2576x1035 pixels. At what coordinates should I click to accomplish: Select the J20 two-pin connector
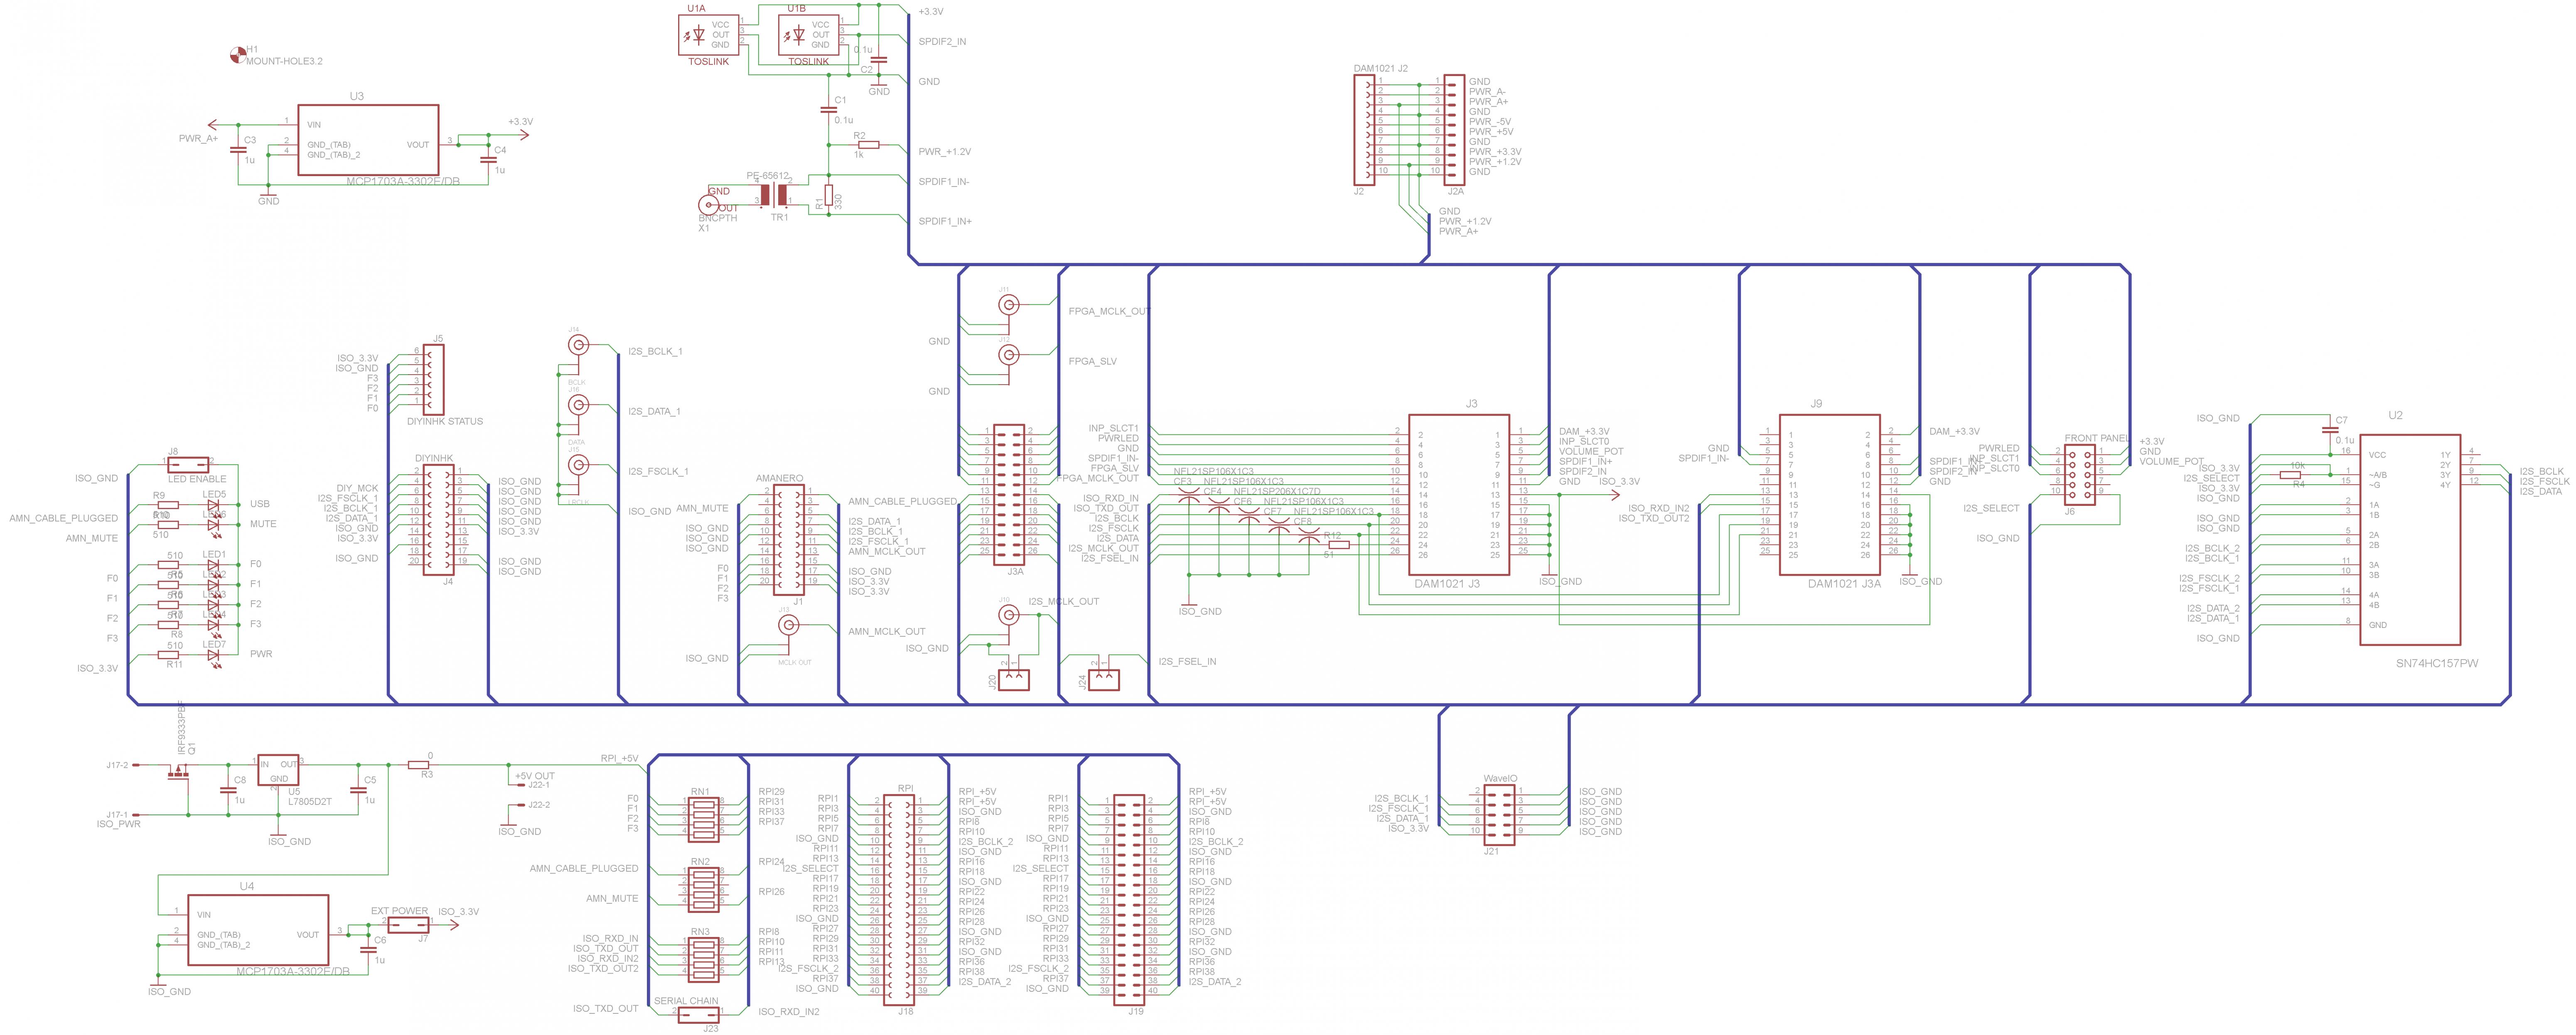point(1014,680)
